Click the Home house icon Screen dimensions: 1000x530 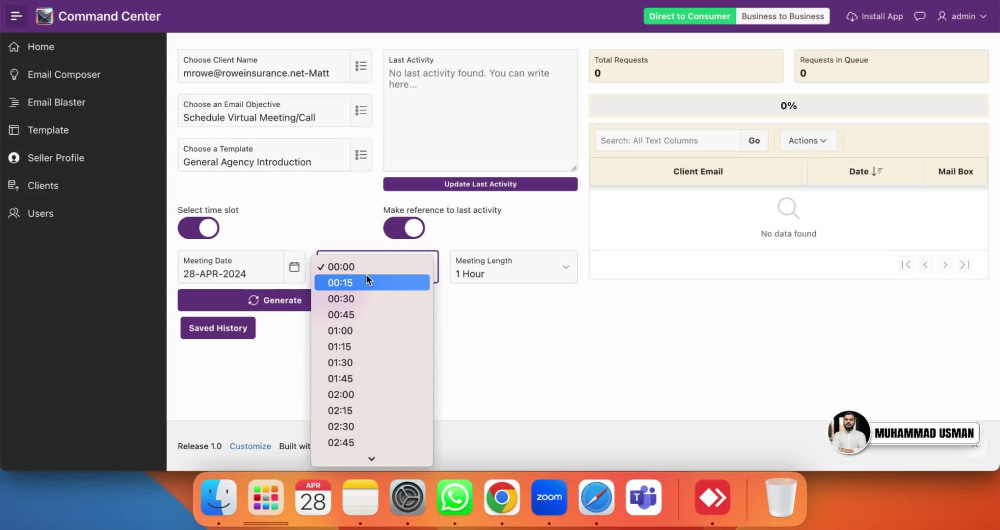(x=14, y=47)
